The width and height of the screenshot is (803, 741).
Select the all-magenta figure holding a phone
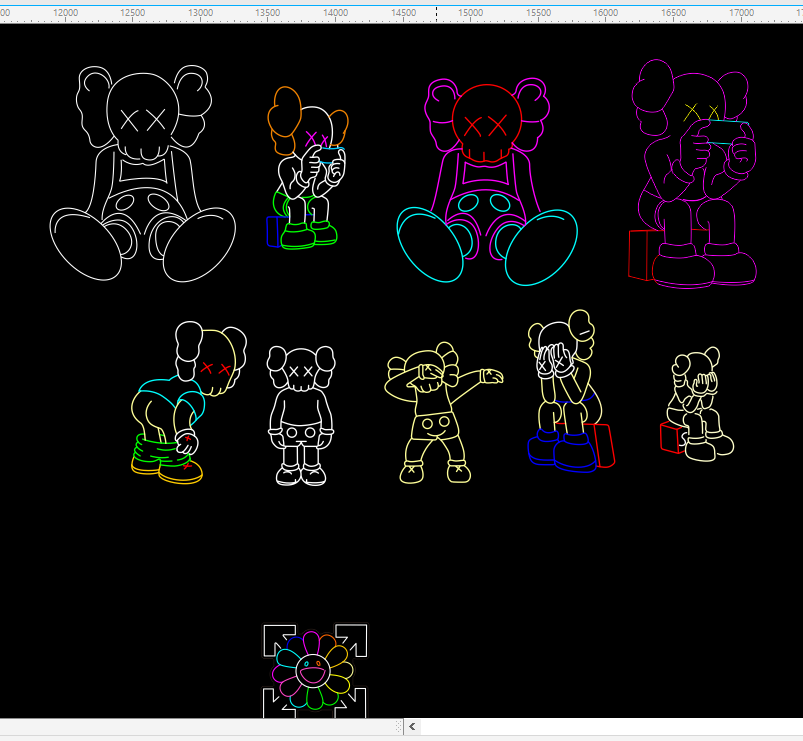693,174
